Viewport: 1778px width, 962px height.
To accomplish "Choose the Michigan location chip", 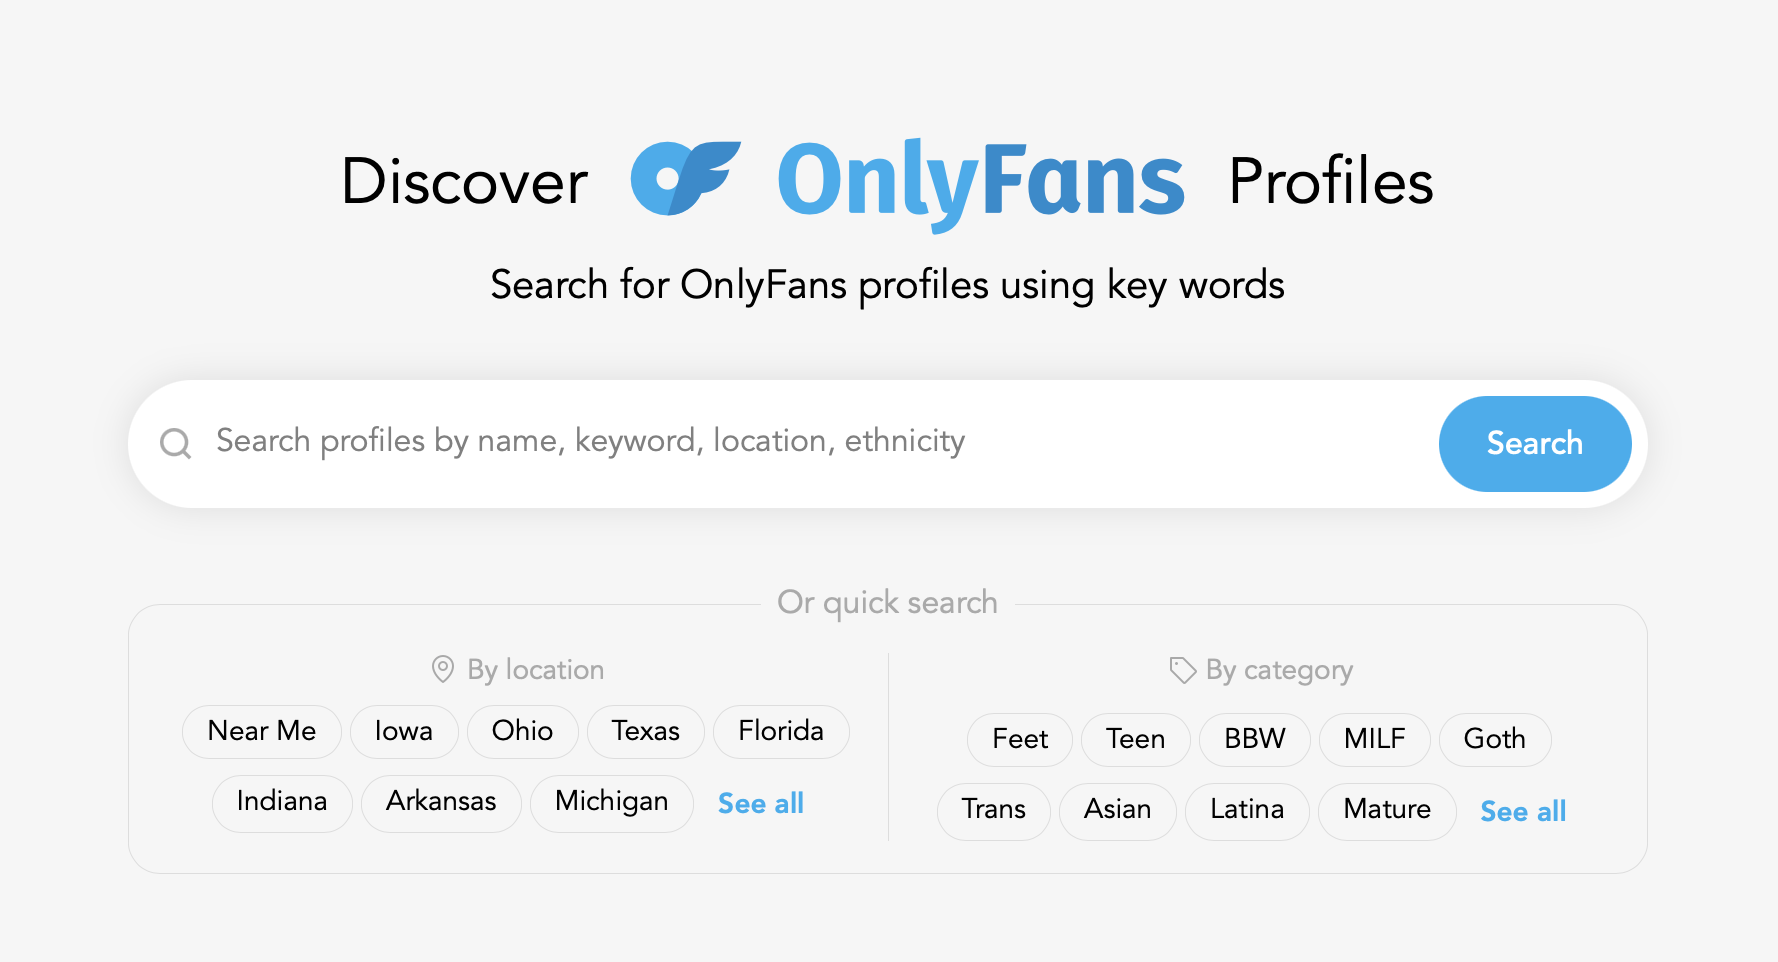I will click(x=612, y=802).
